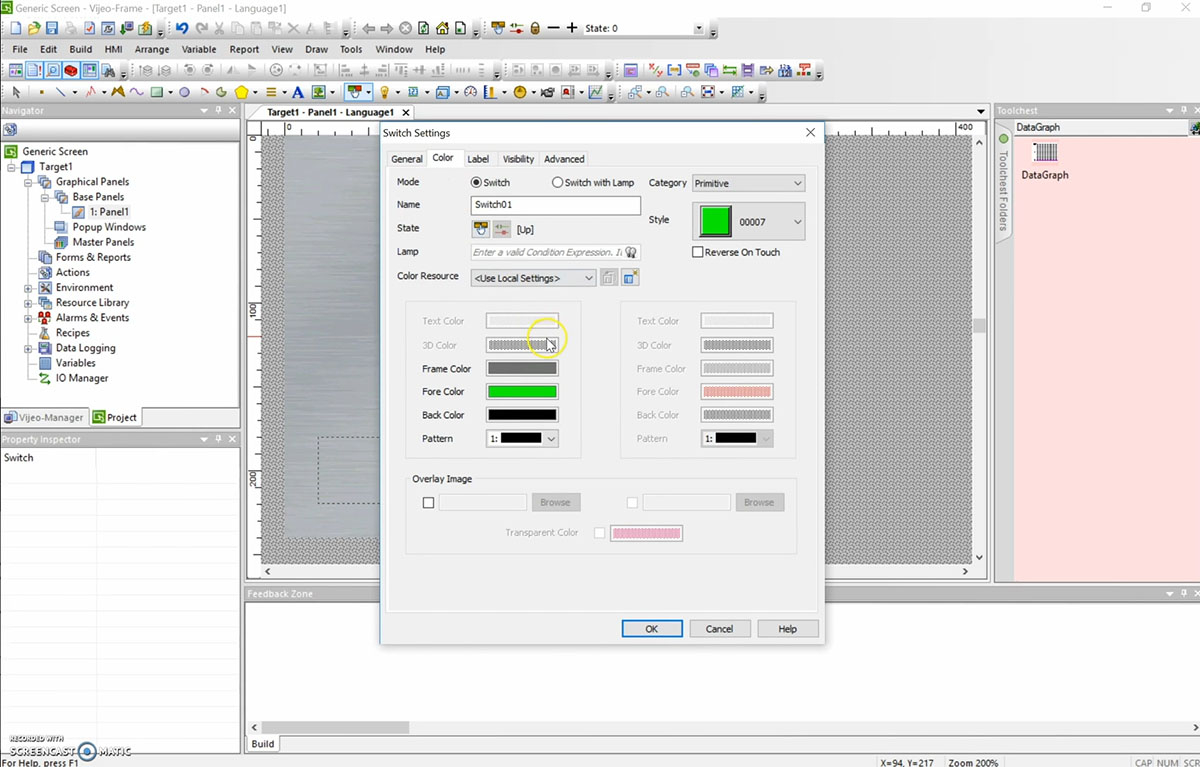1200x767 pixels.
Task: Select the Bar Graph tool
Action: pyautogui.click(x=490, y=92)
